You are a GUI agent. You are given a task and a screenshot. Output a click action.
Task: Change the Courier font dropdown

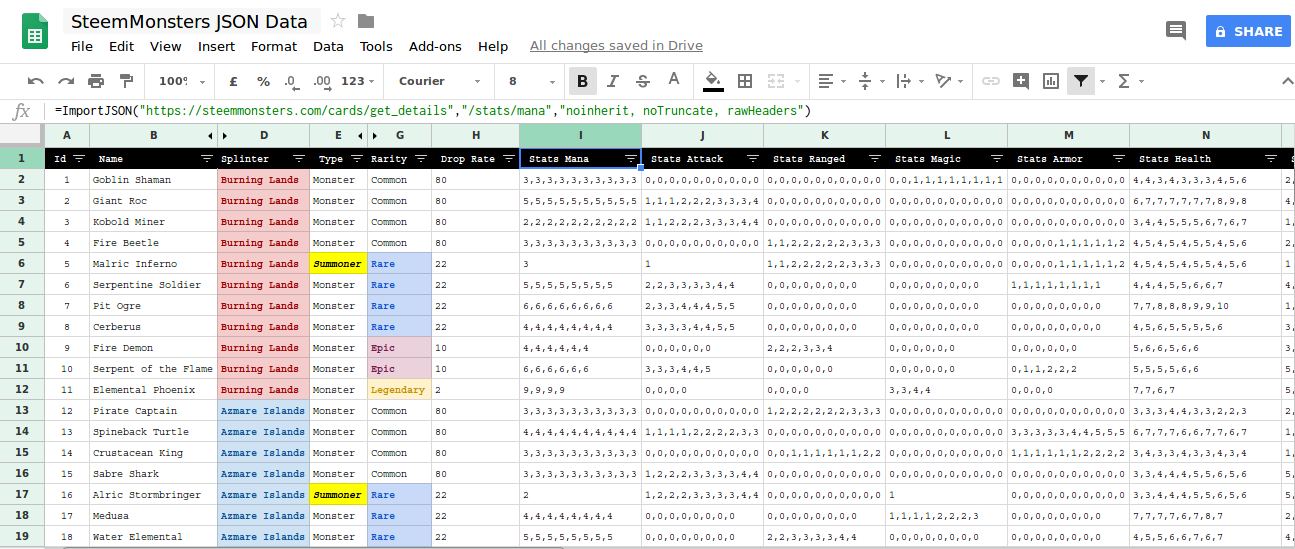(439, 81)
